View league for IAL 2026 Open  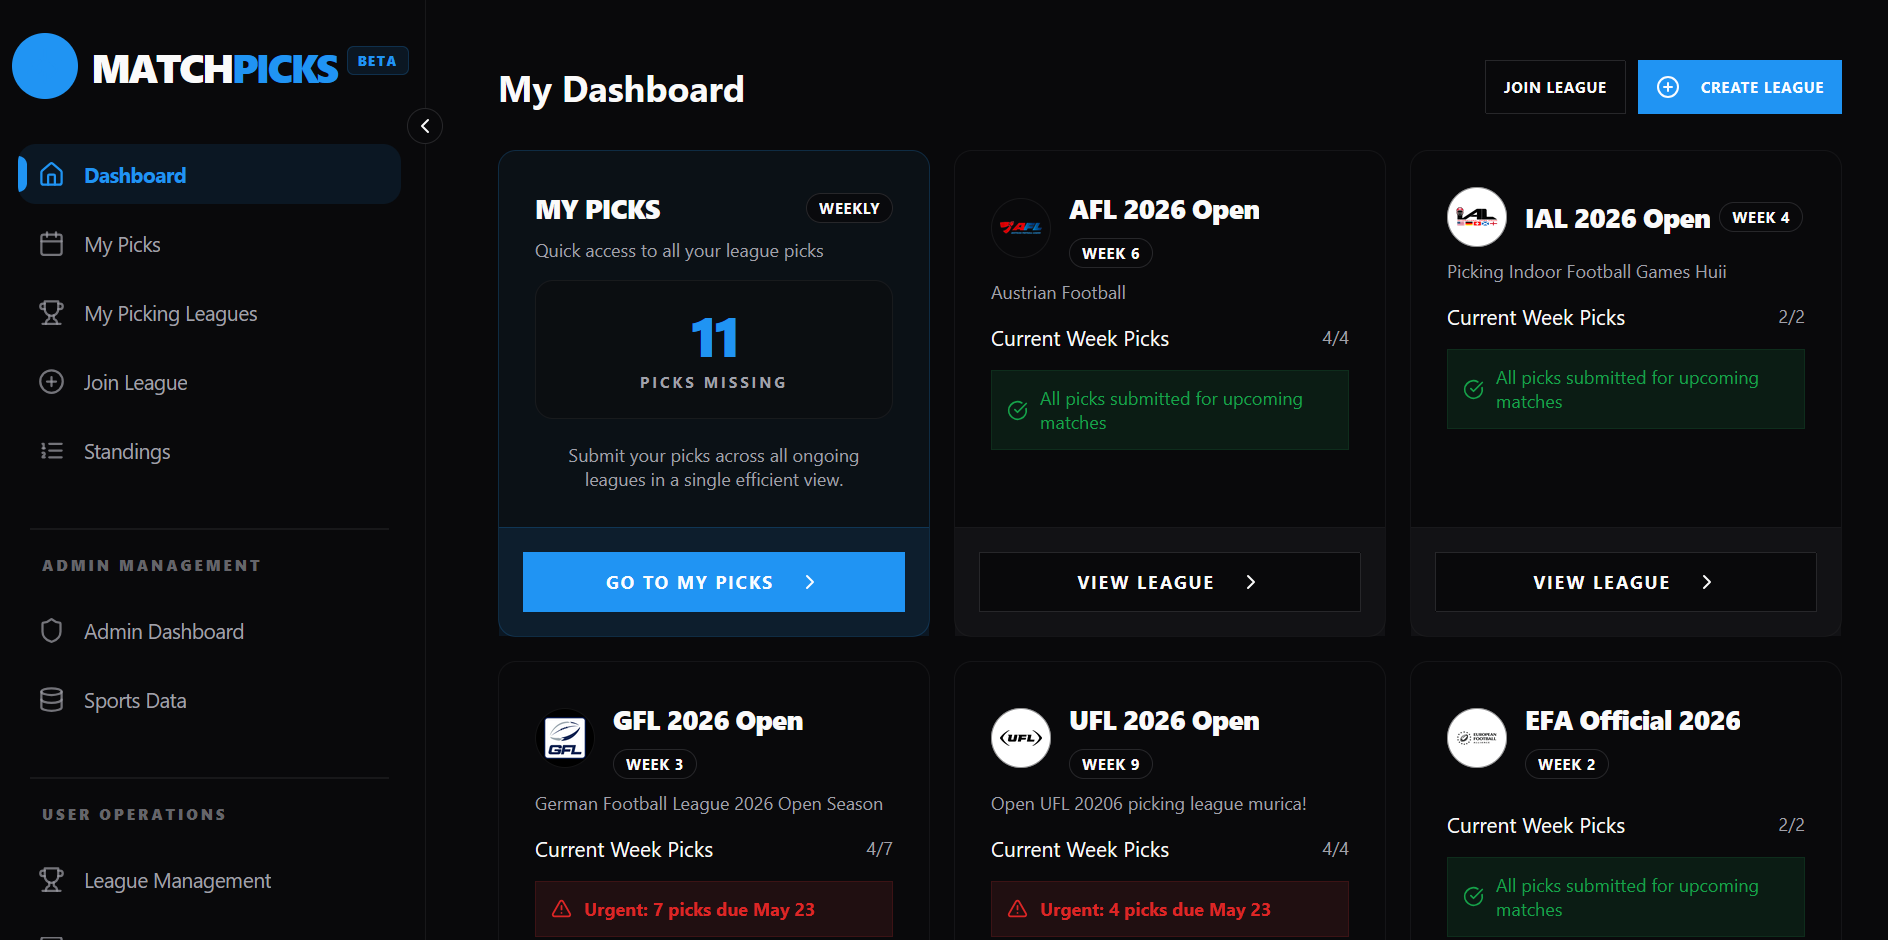pyautogui.click(x=1626, y=582)
